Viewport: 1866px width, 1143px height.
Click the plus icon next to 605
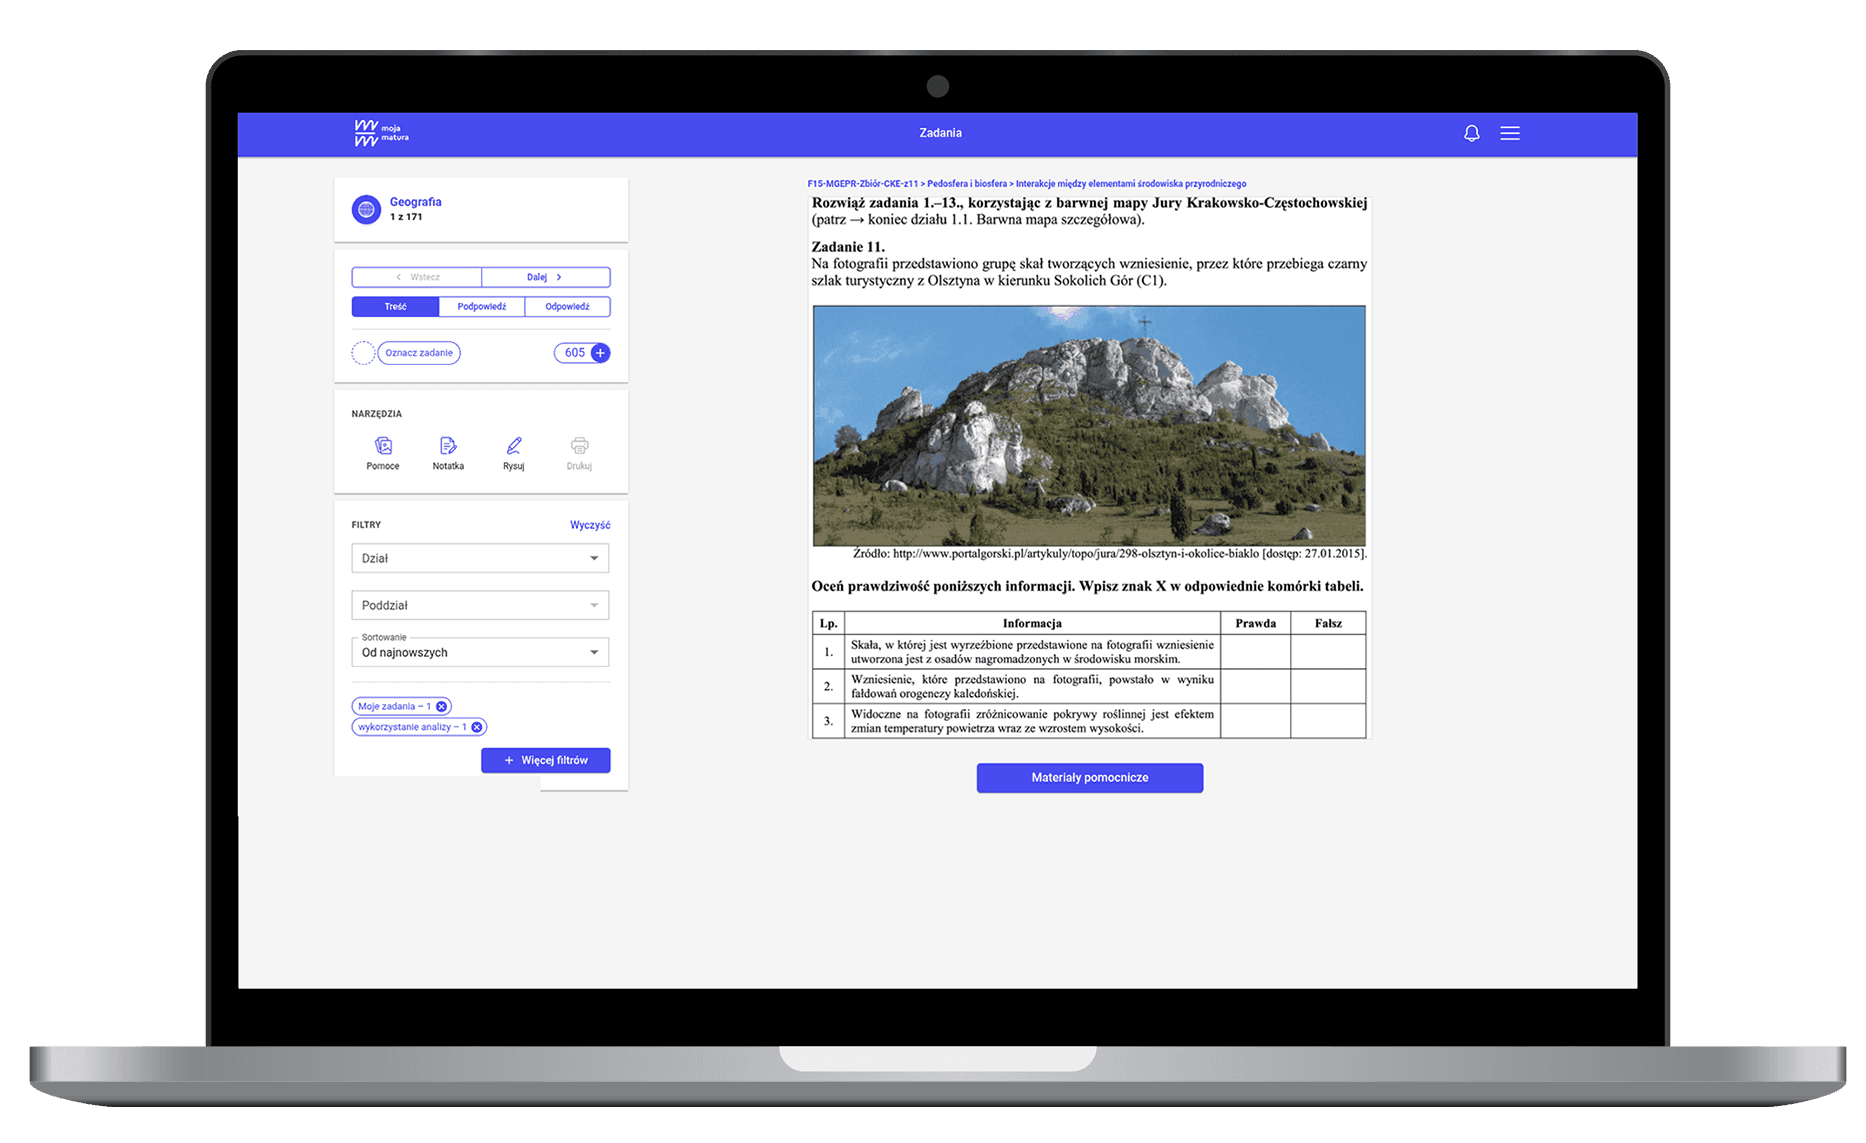(x=600, y=353)
